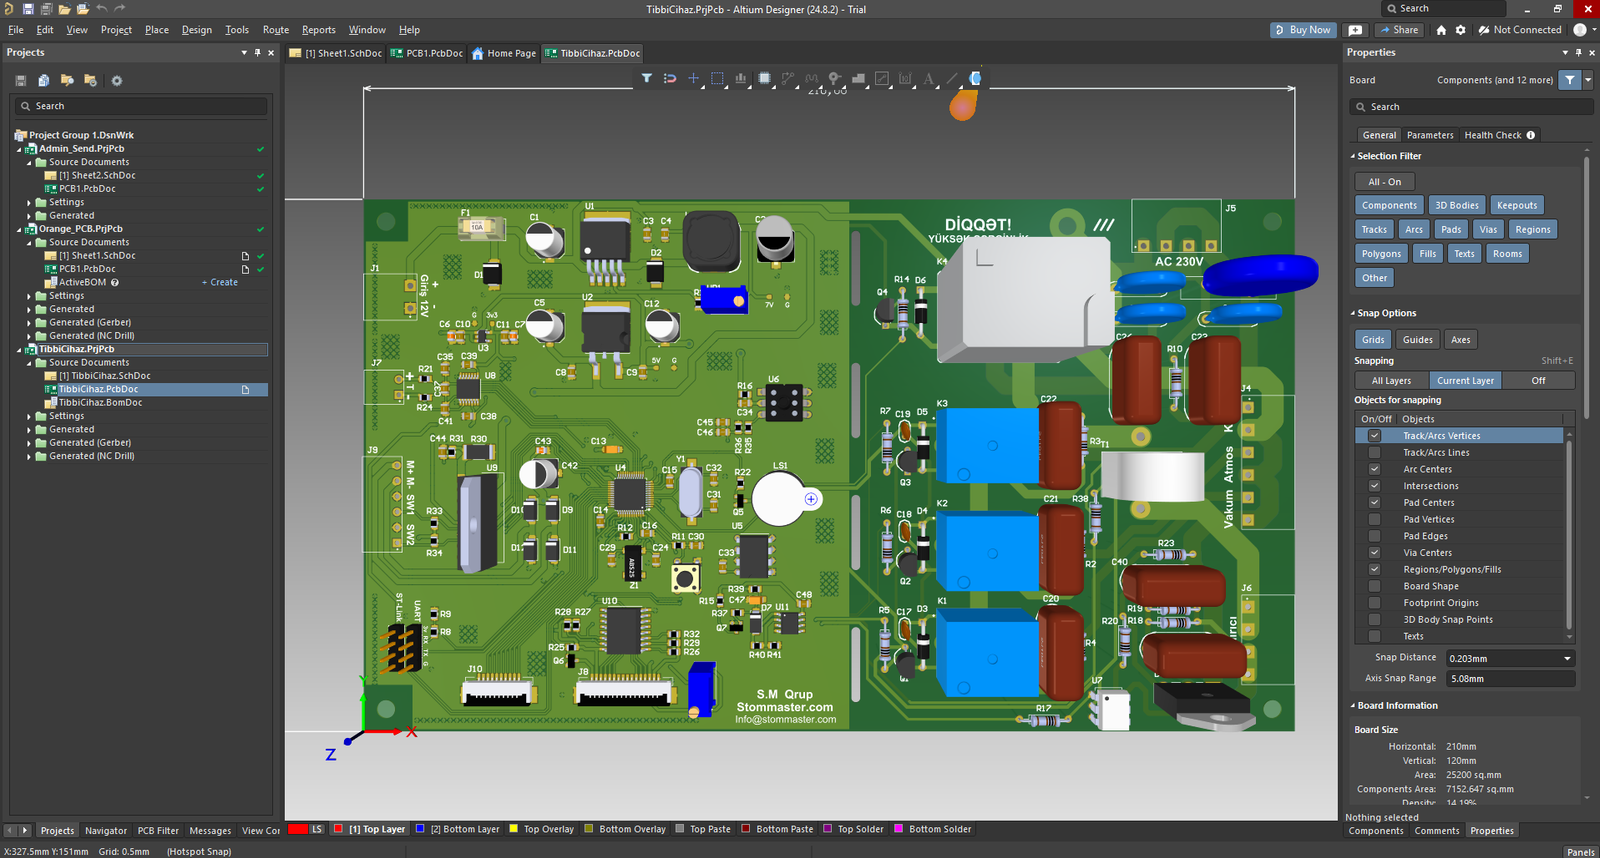The image size is (1600, 858).
Task: Open the home page via house icon
Action: (1441, 30)
